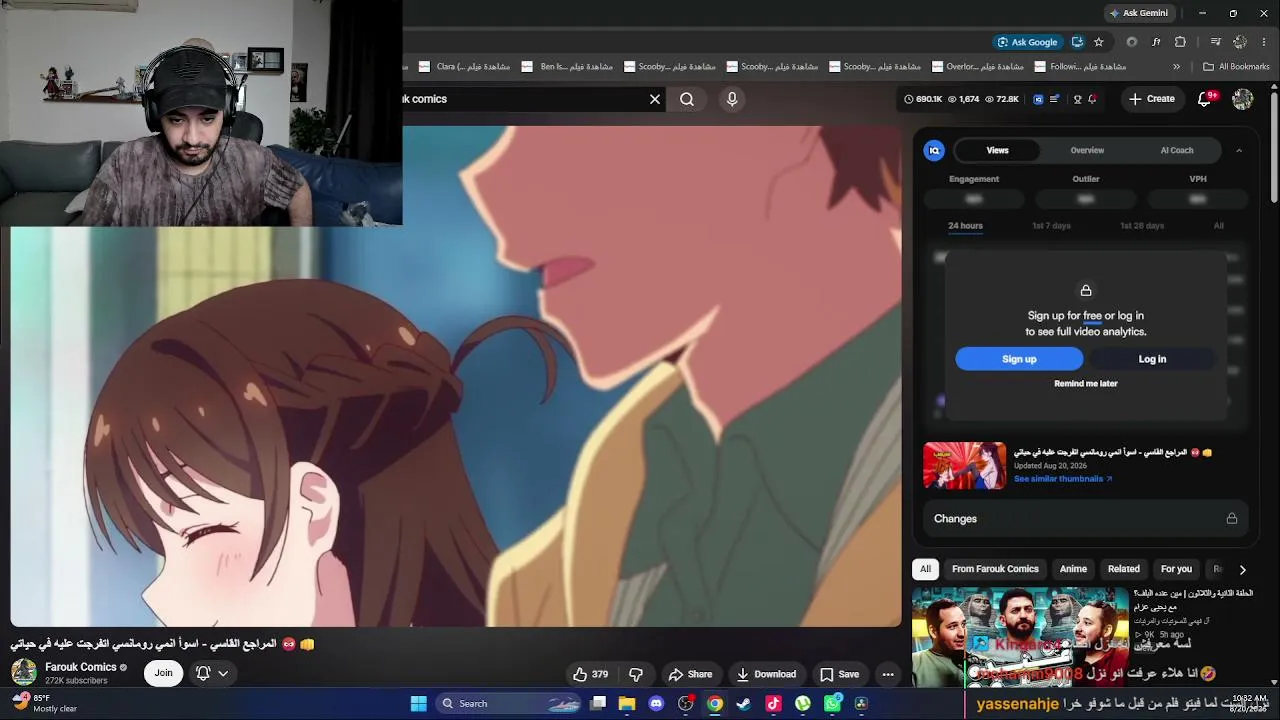The width and height of the screenshot is (1280, 720).
Task: Open the Clara bookmark
Action: click(x=464, y=67)
